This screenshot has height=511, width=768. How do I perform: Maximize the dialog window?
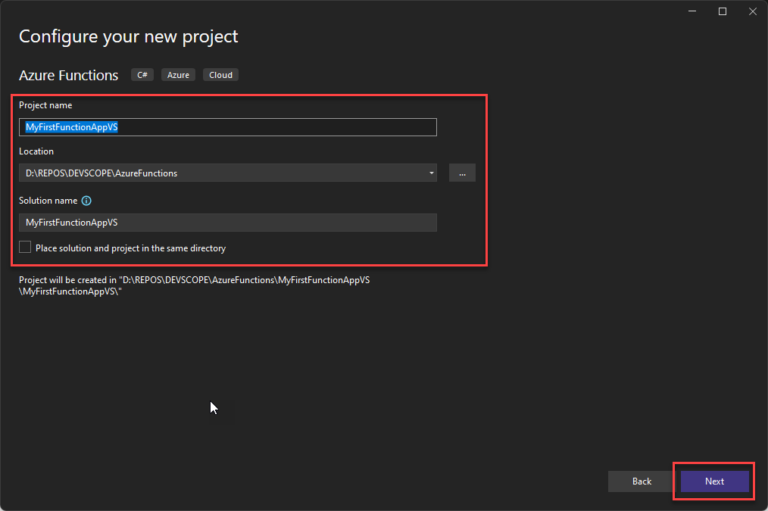[722, 11]
